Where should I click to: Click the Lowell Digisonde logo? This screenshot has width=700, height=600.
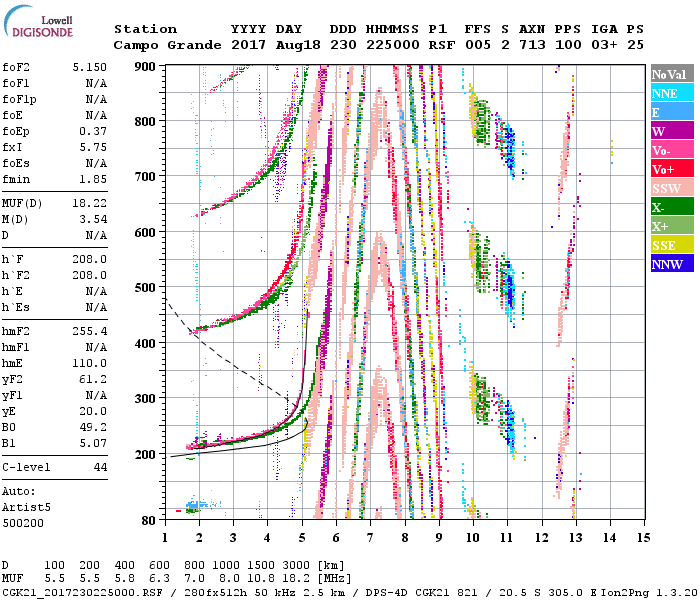pyautogui.click(x=38, y=22)
